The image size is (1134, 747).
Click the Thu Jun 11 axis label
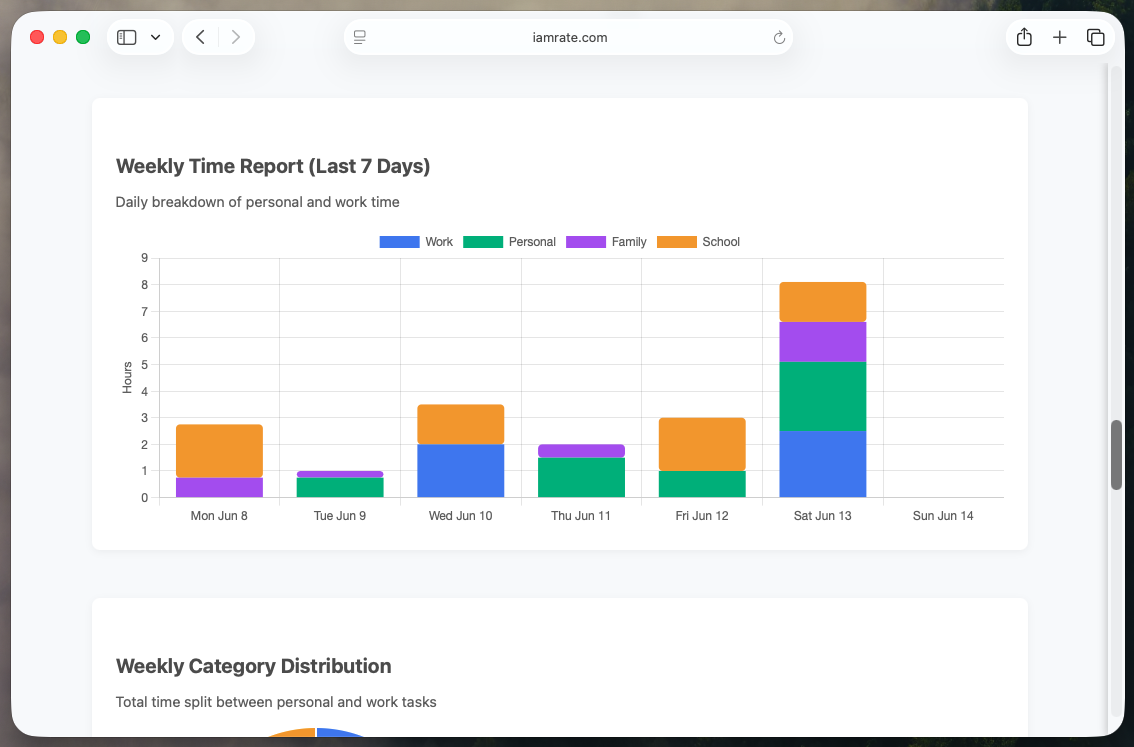coord(581,516)
